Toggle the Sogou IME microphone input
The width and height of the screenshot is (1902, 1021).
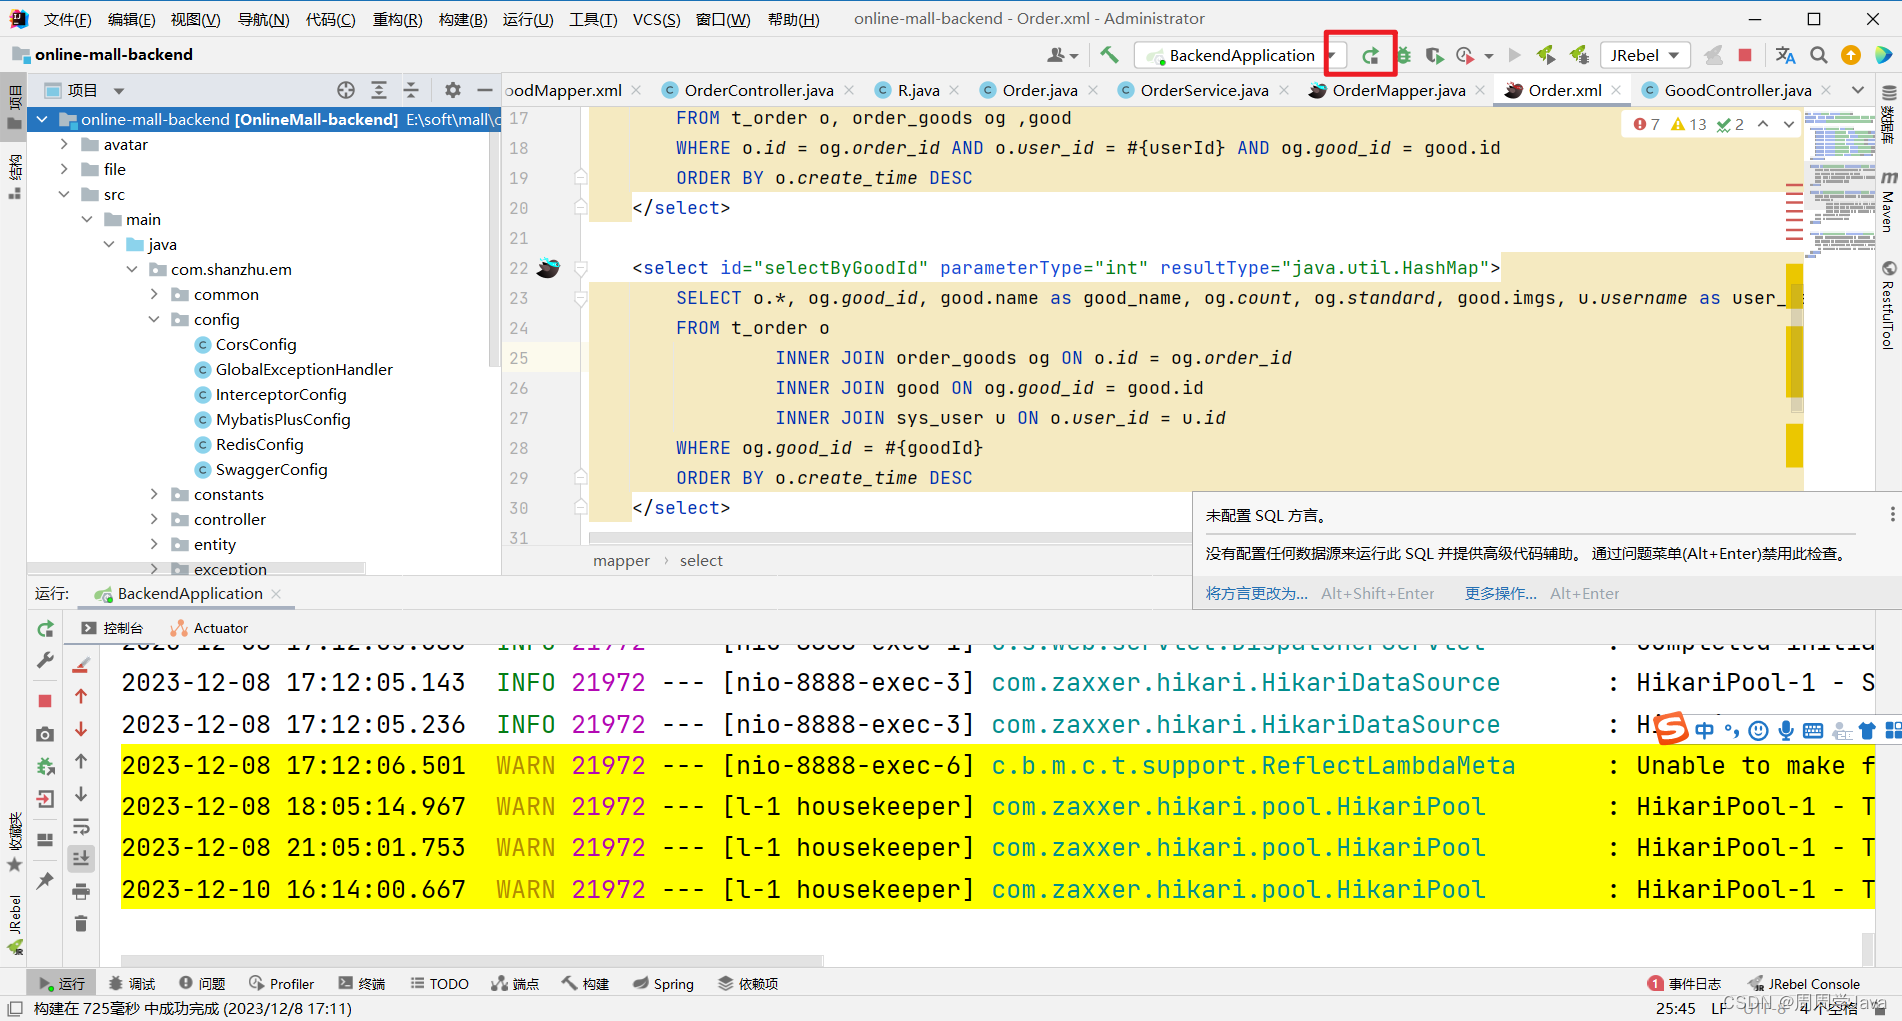1786,731
